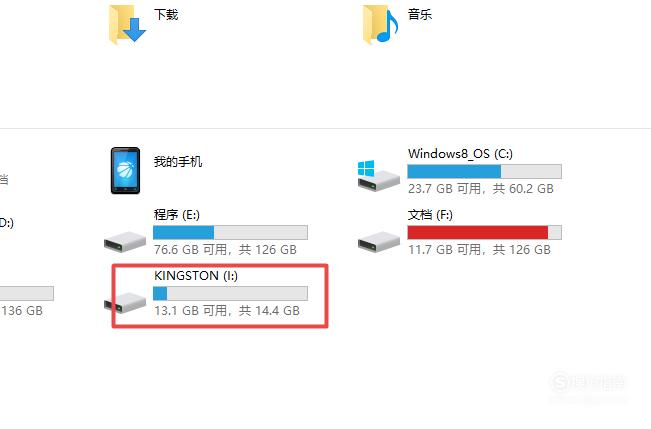Screen dimensions: 651x429
Task: Click the 音乐 folder label
Action: [420, 15]
